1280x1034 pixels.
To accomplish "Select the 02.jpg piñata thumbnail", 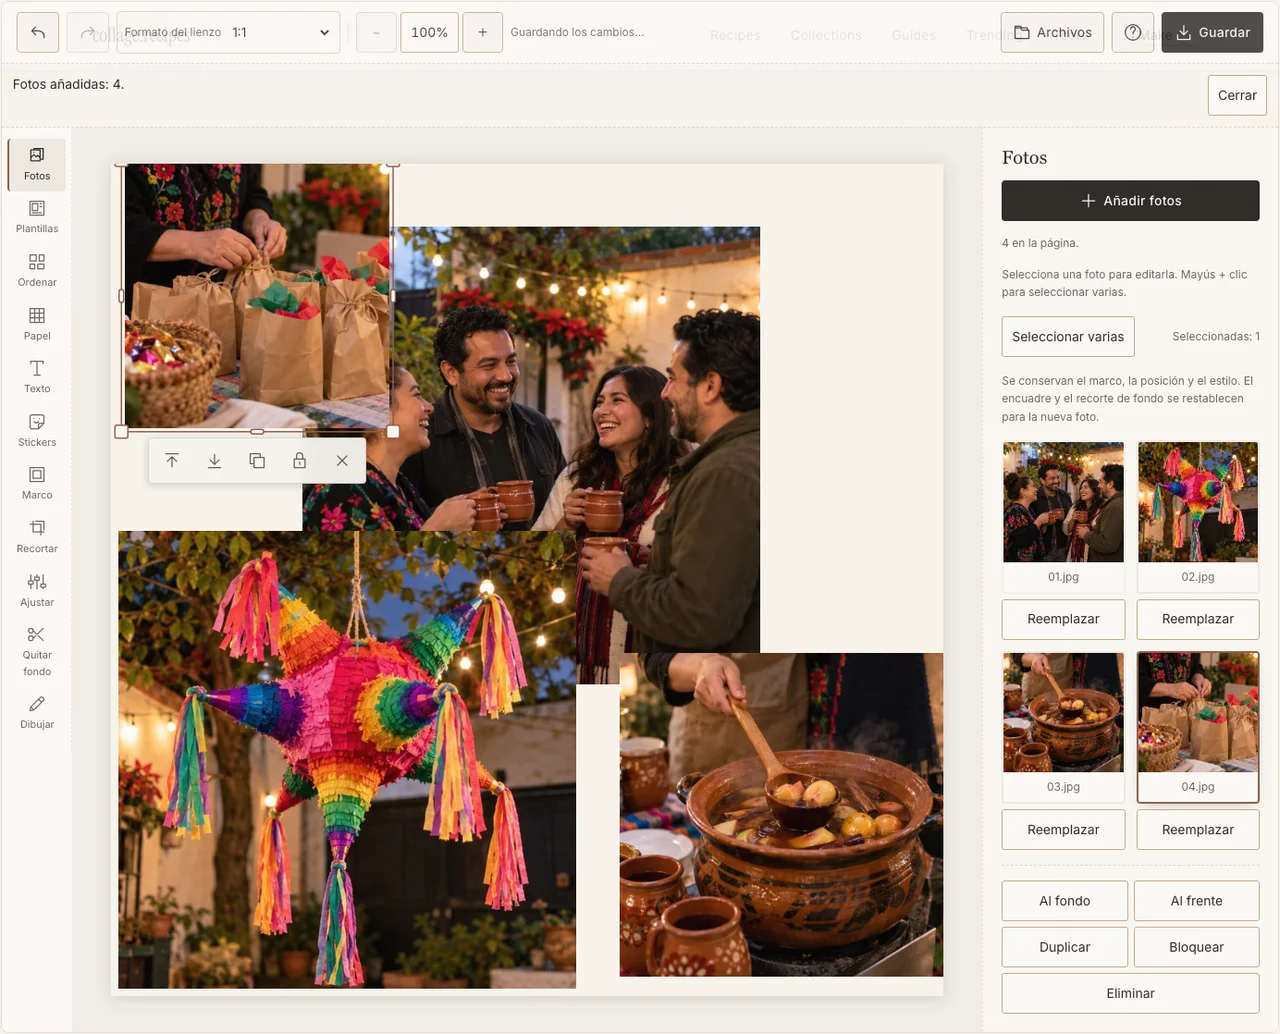I will [x=1198, y=516].
